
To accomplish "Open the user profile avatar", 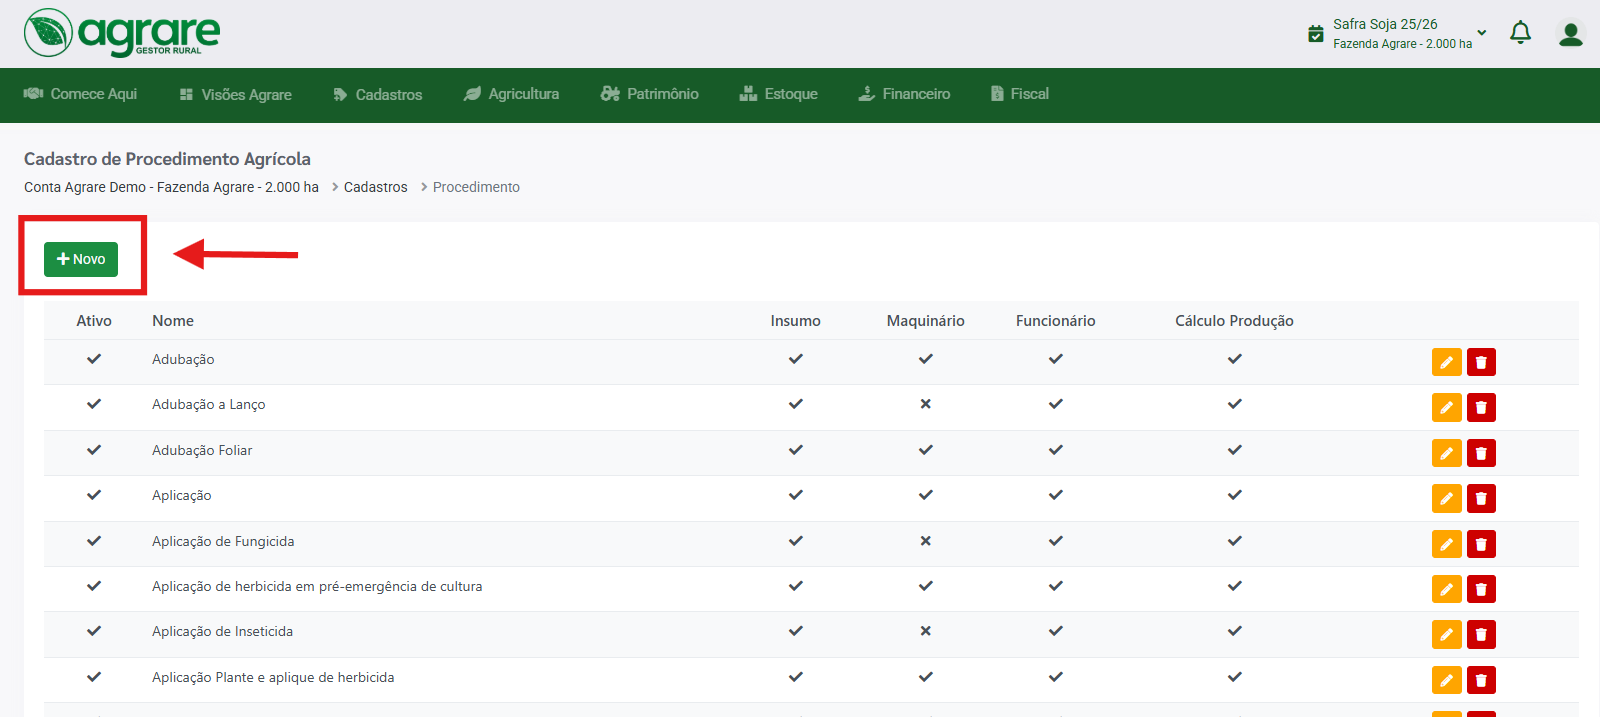I will point(1571,34).
